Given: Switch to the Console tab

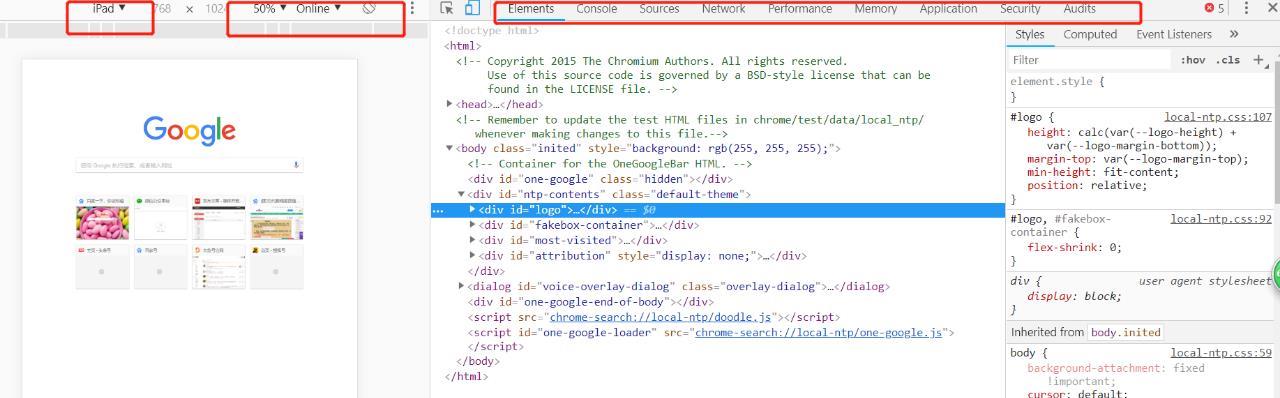Looking at the screenshot, I should (x=596, y=8).
